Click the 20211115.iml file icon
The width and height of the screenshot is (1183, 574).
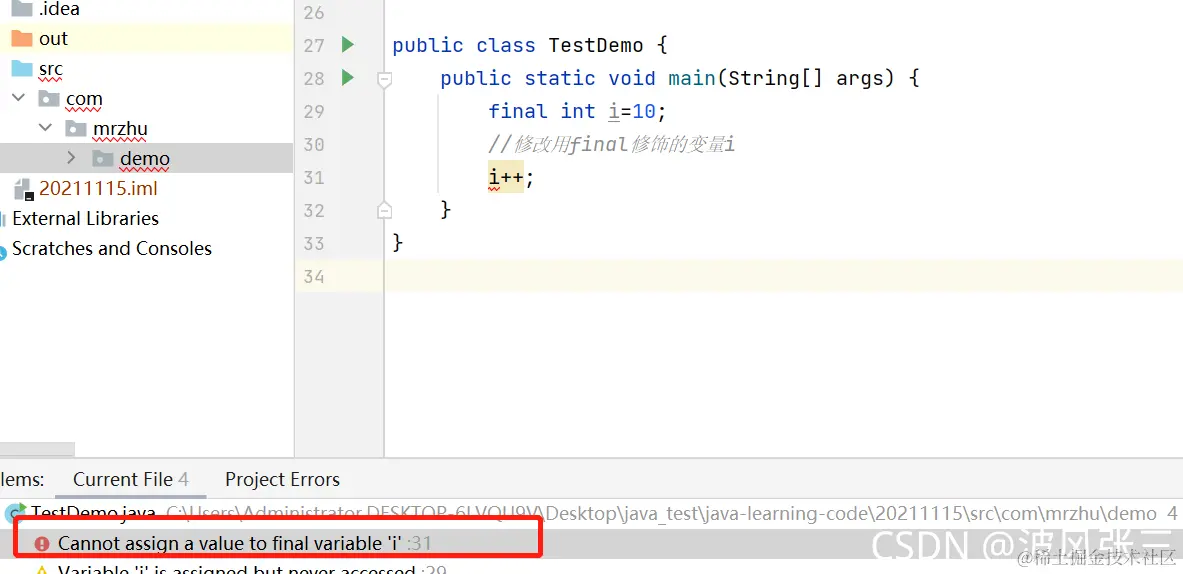23,189
